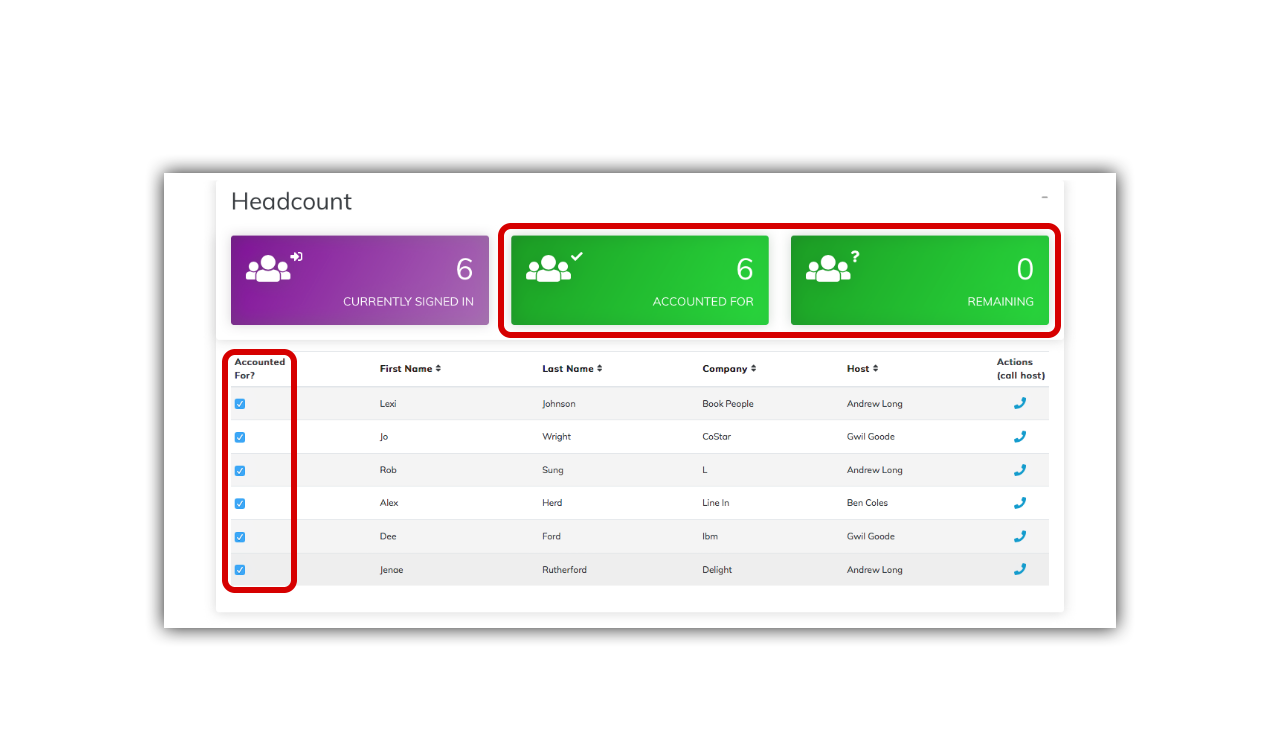Call host for Lexi Johnson
Image resolution: width=1280 pixels, height=740 pixels.
pos(1020,403)
